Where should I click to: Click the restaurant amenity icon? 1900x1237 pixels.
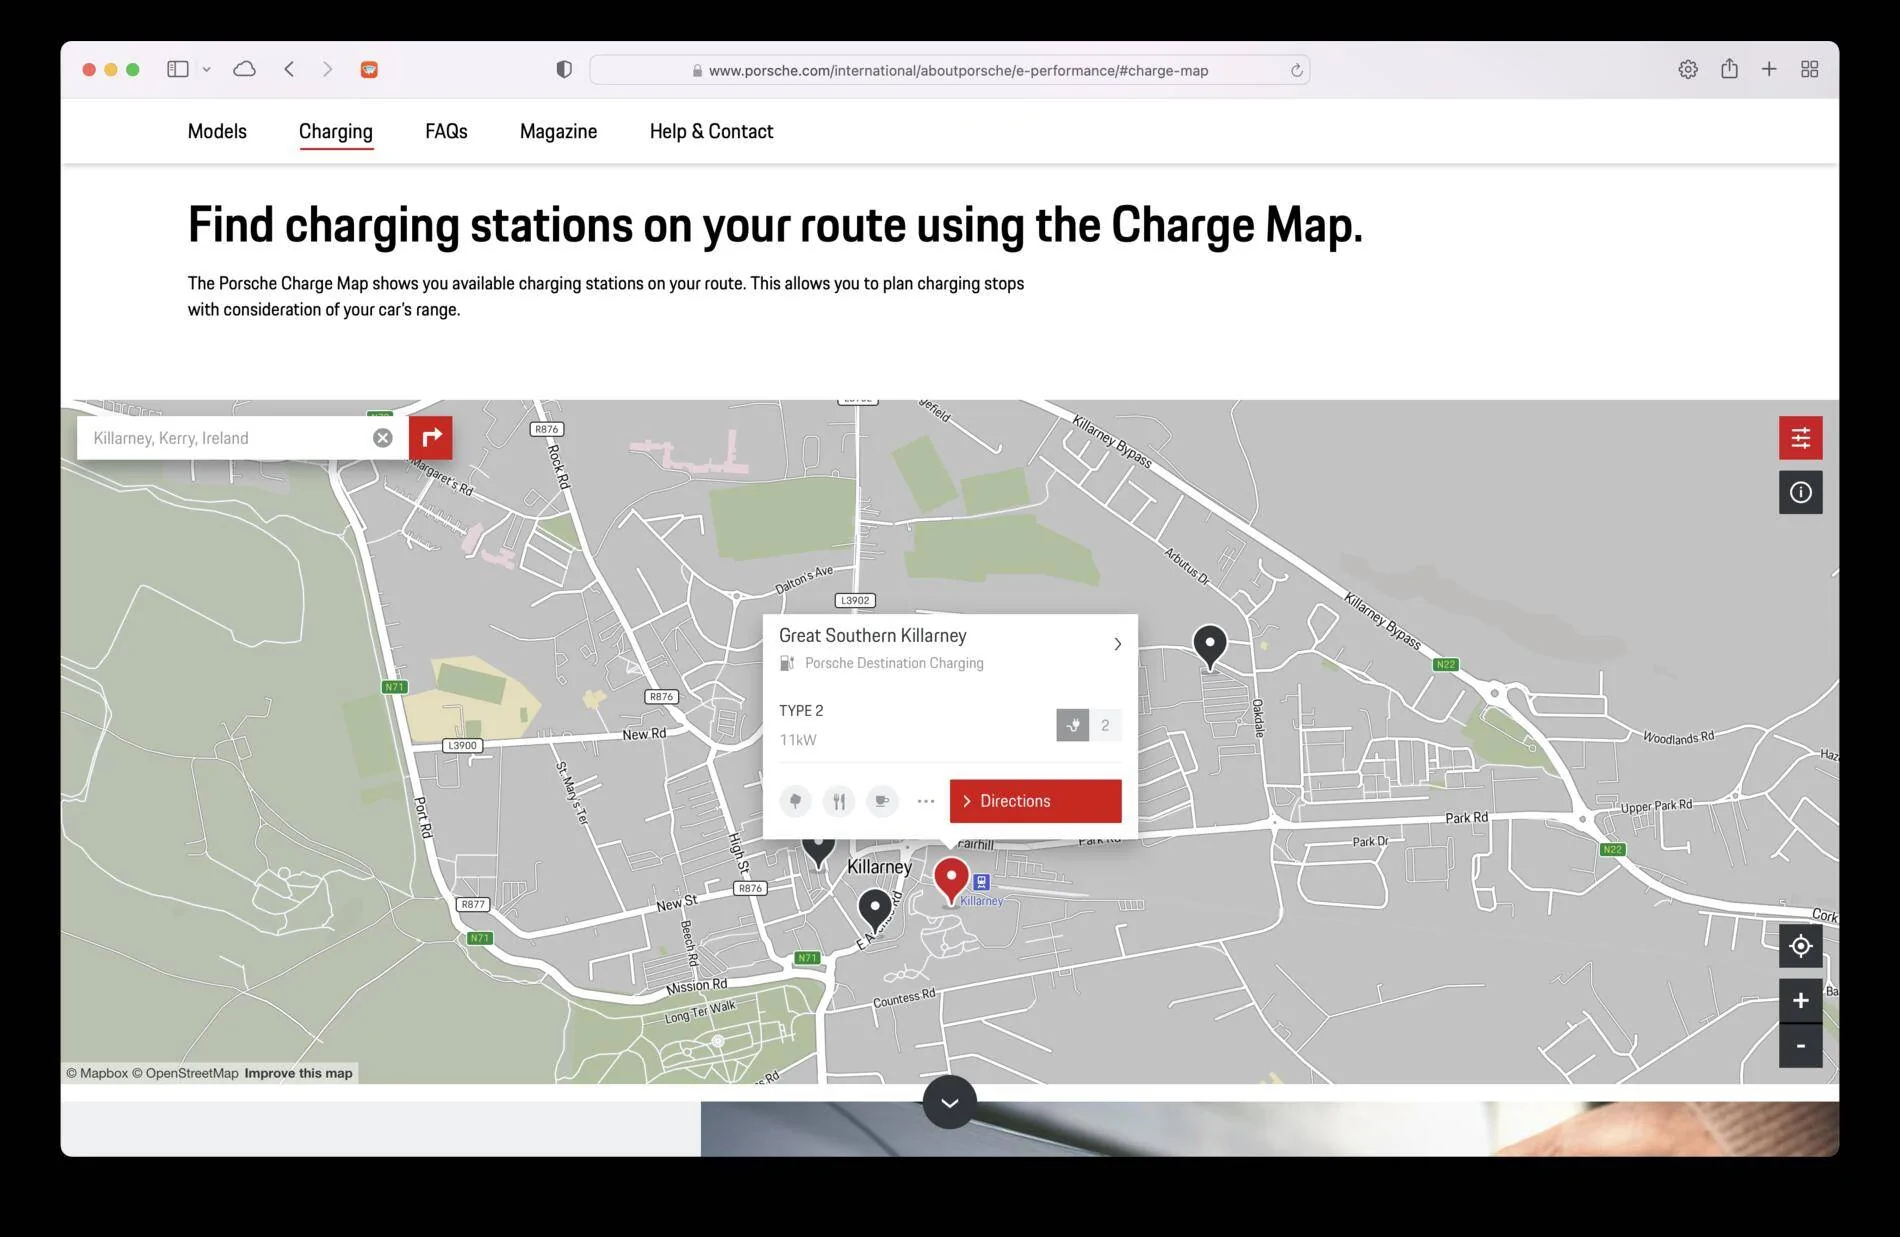tap(839, 801)
